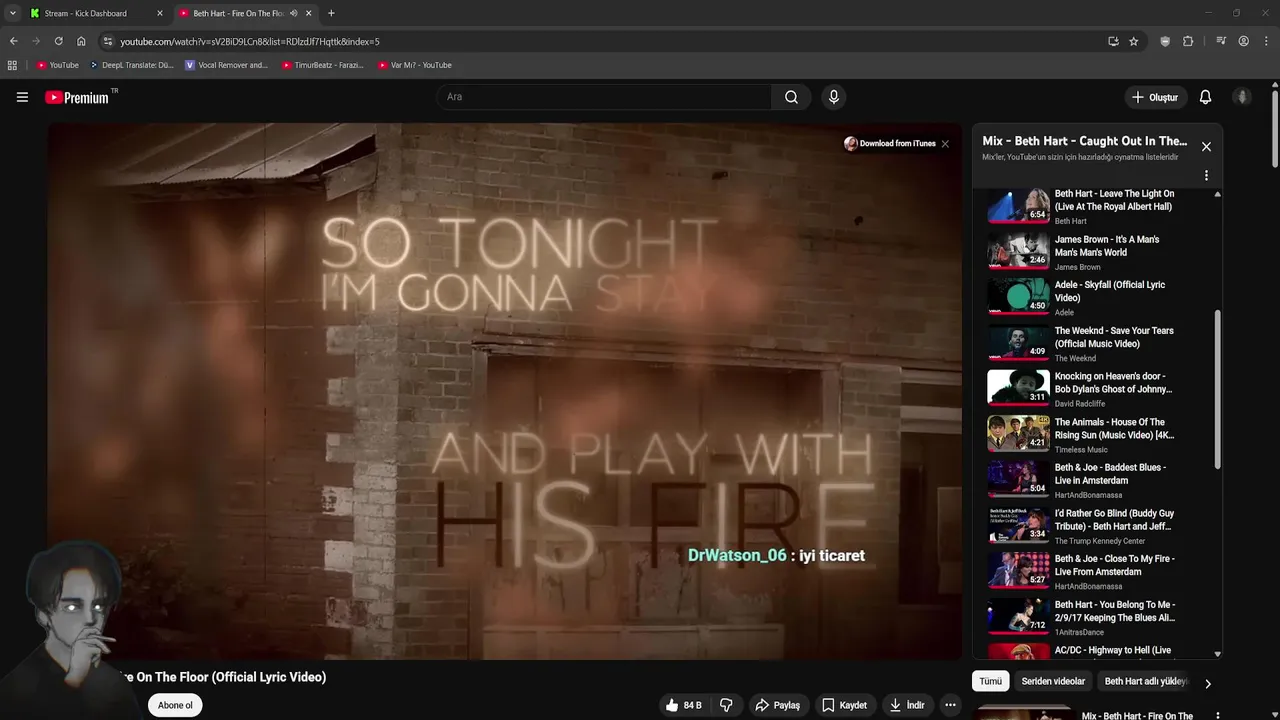The height and width of the screenshot is (720, 1280).
Task: Click the Paylaş share button
Action: click(x=777, y=705)
